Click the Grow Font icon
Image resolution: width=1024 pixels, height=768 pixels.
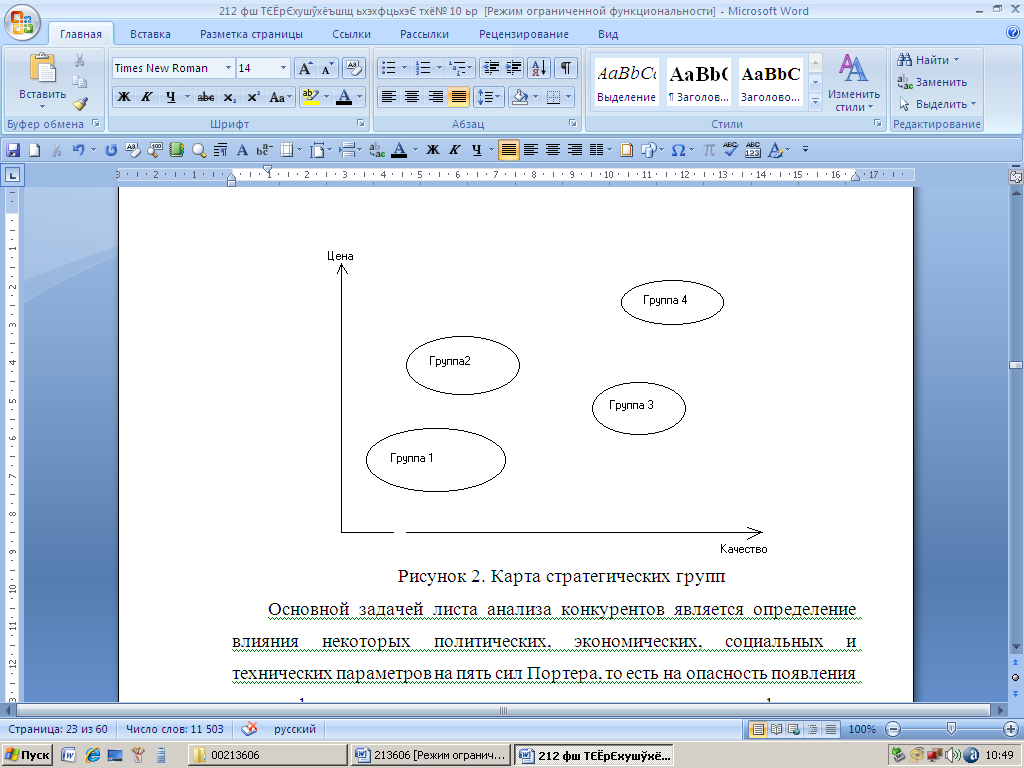click(x=304, y=68)
